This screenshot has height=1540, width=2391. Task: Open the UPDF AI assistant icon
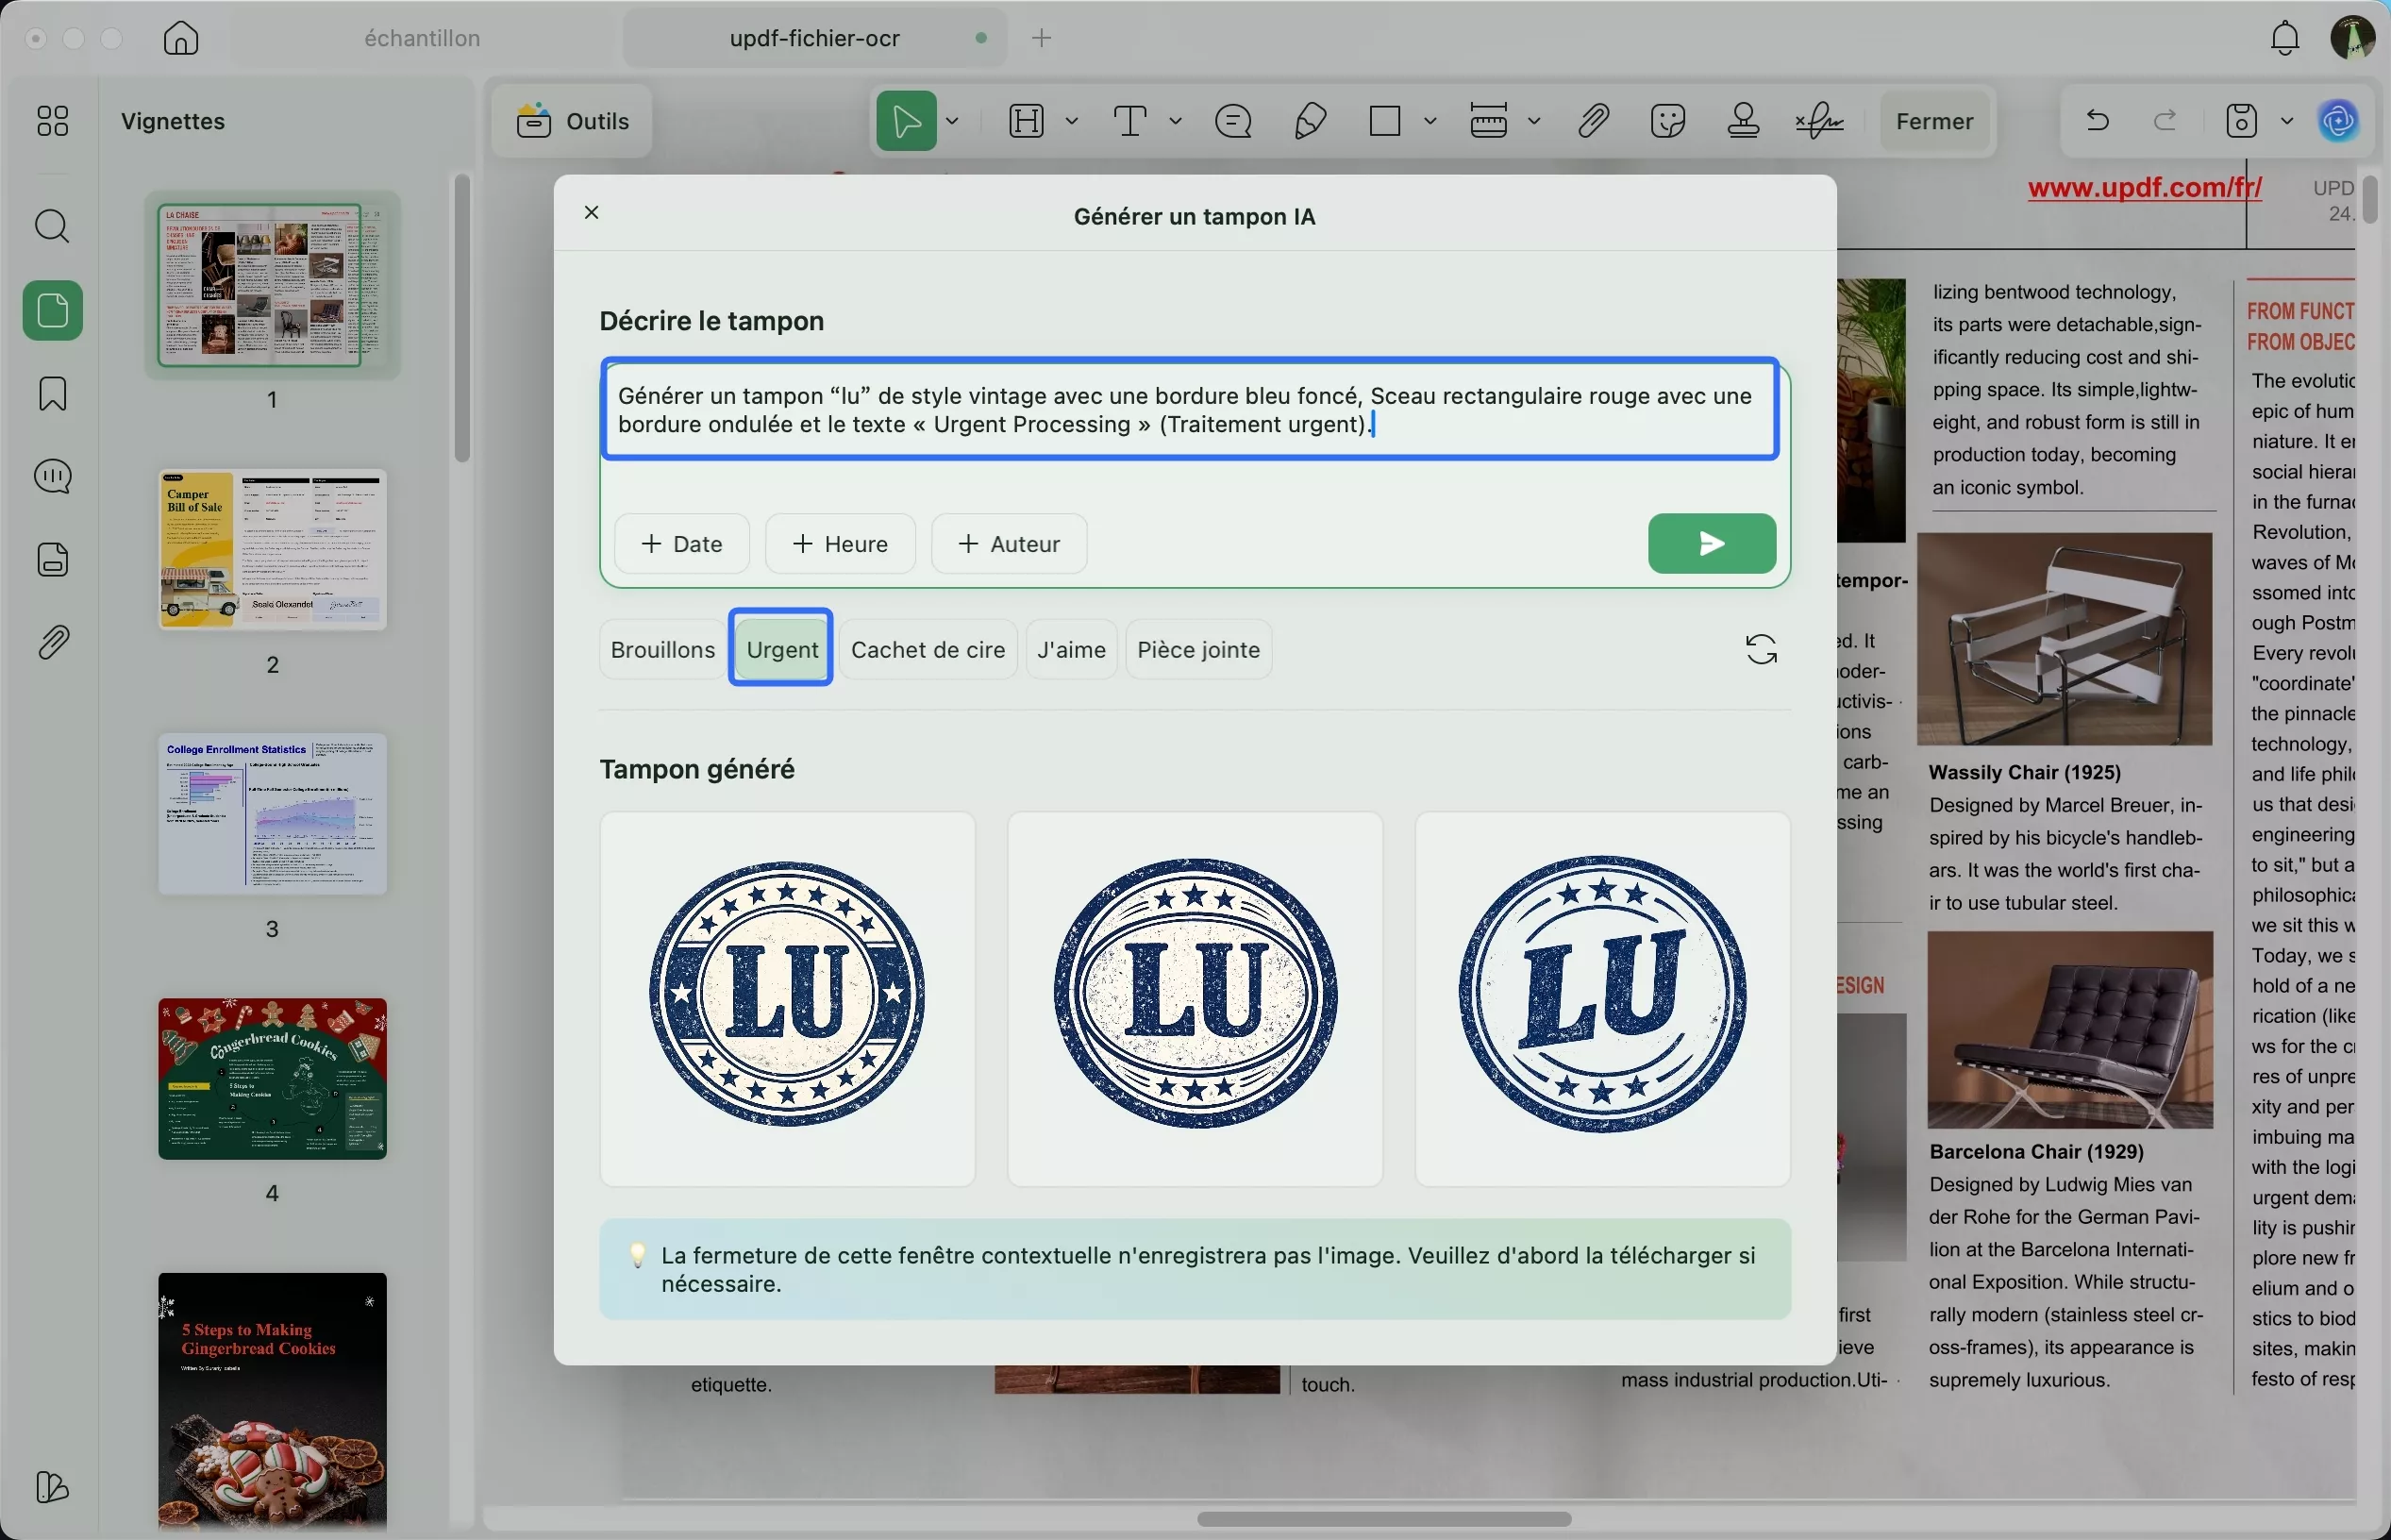click(2338, 121)
